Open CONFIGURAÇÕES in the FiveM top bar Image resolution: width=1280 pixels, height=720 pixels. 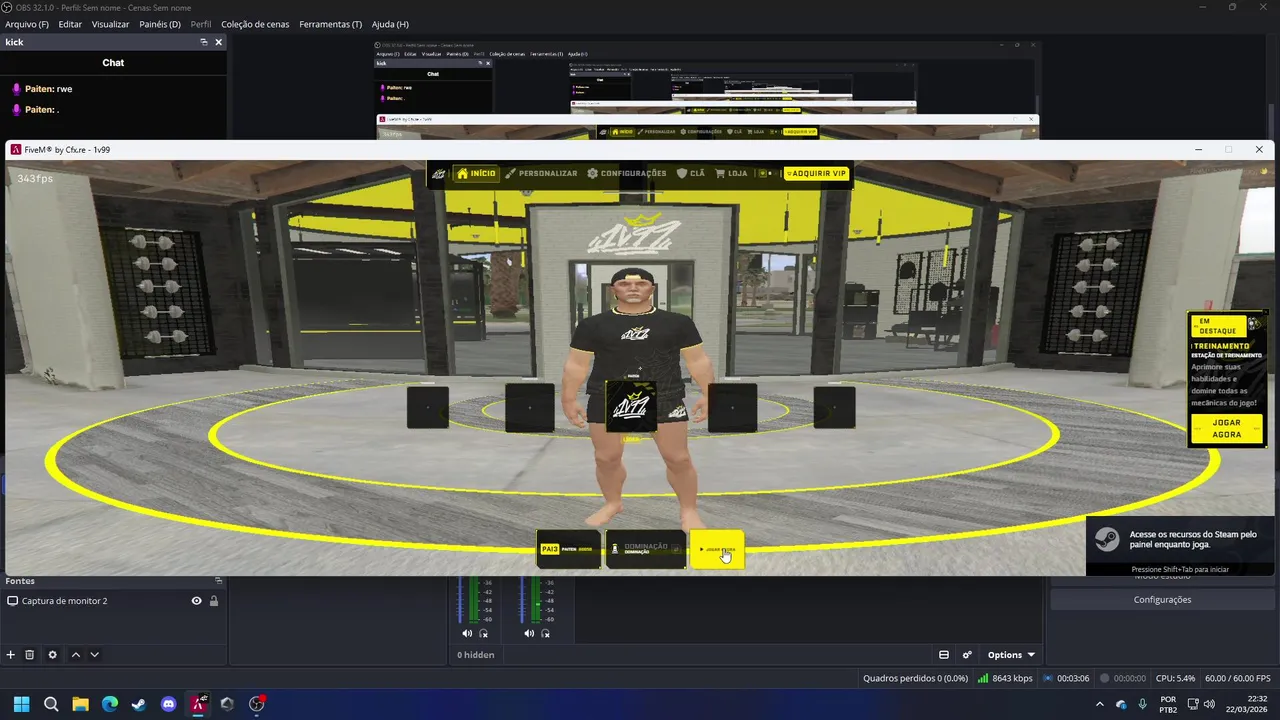pos(627,173)
